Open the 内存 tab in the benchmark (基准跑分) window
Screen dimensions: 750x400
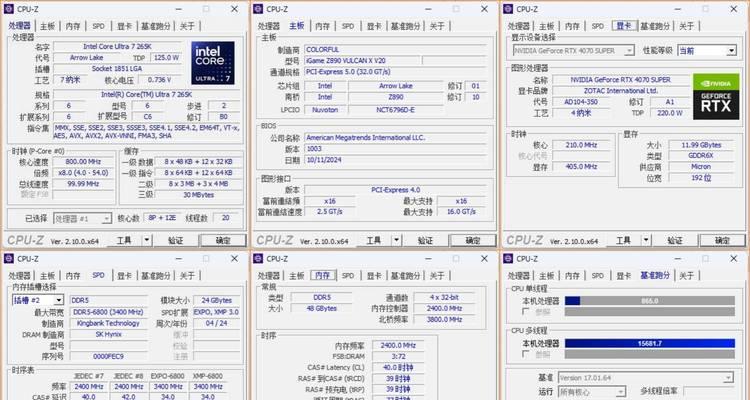(x=572, y=276)
